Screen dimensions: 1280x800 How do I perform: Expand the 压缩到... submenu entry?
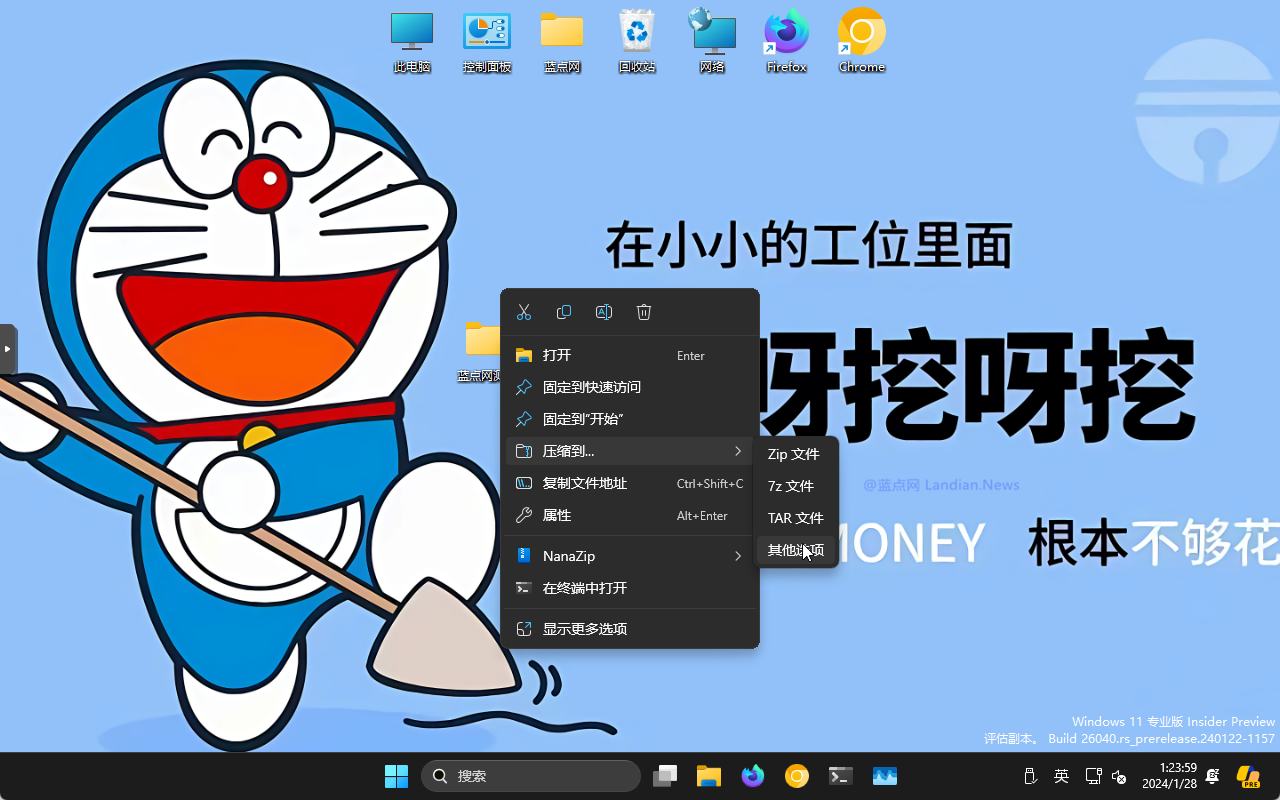(x=630, y=451)
